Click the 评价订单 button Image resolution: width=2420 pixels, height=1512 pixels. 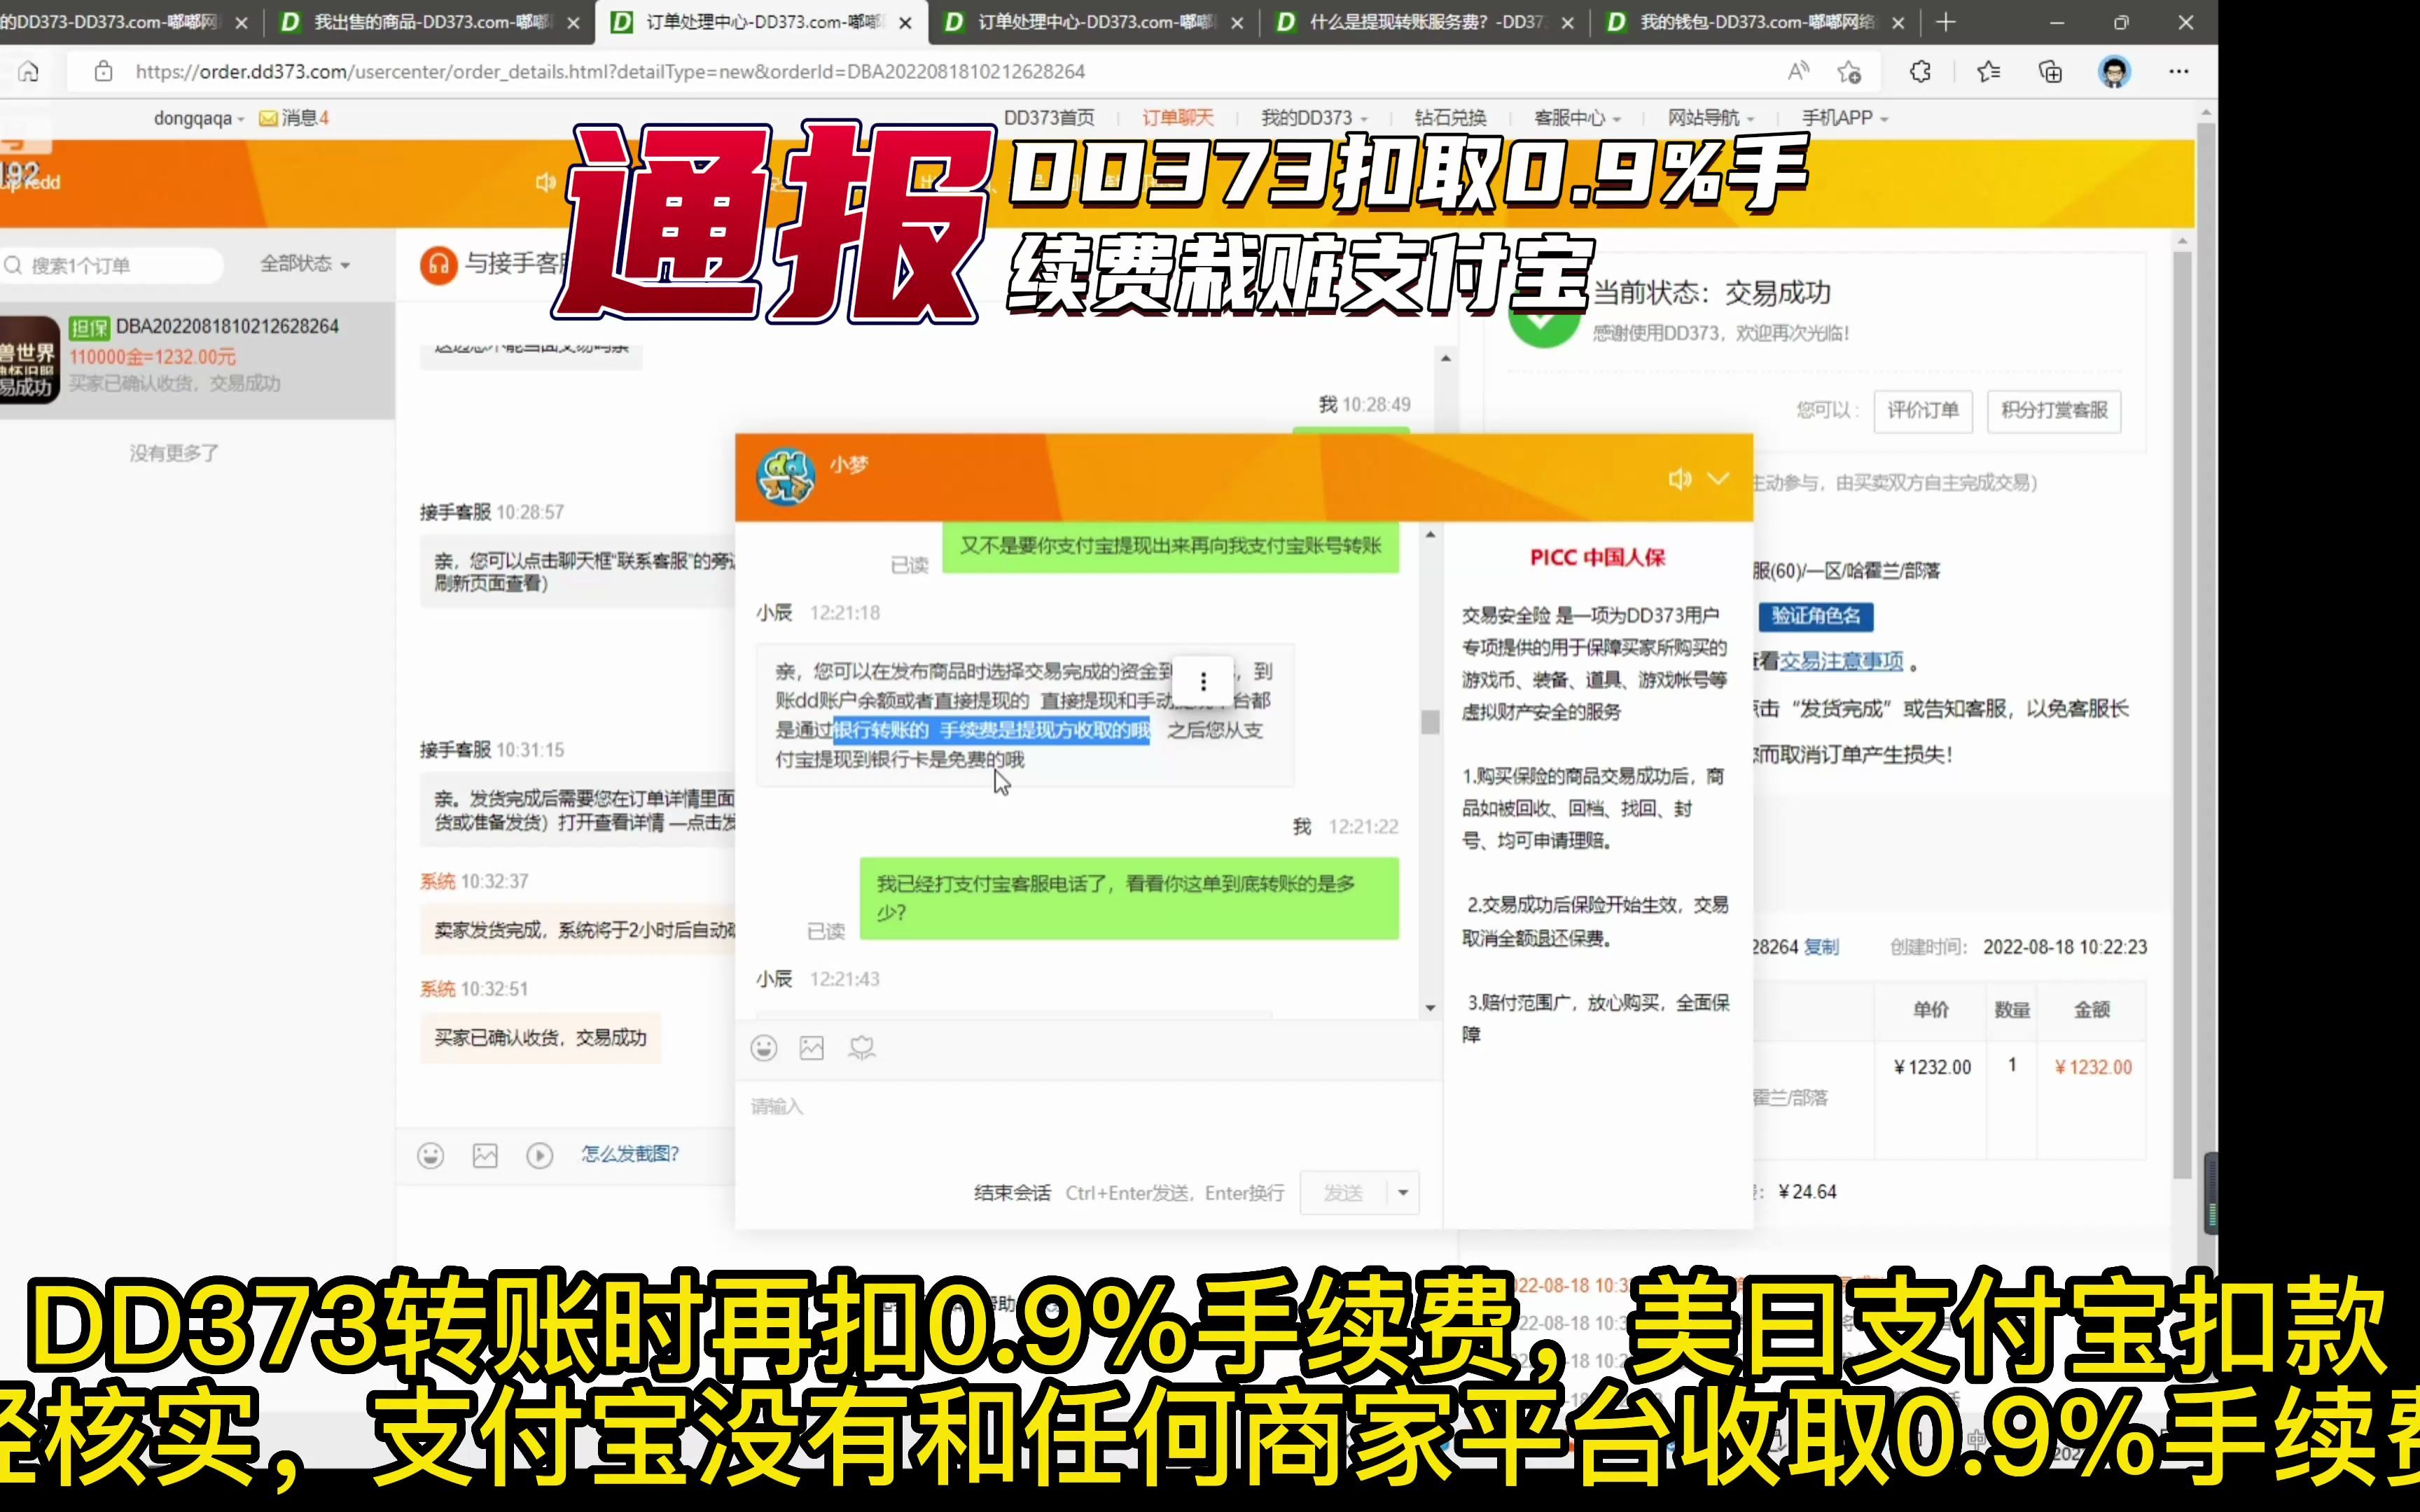tap(1922, 410)
